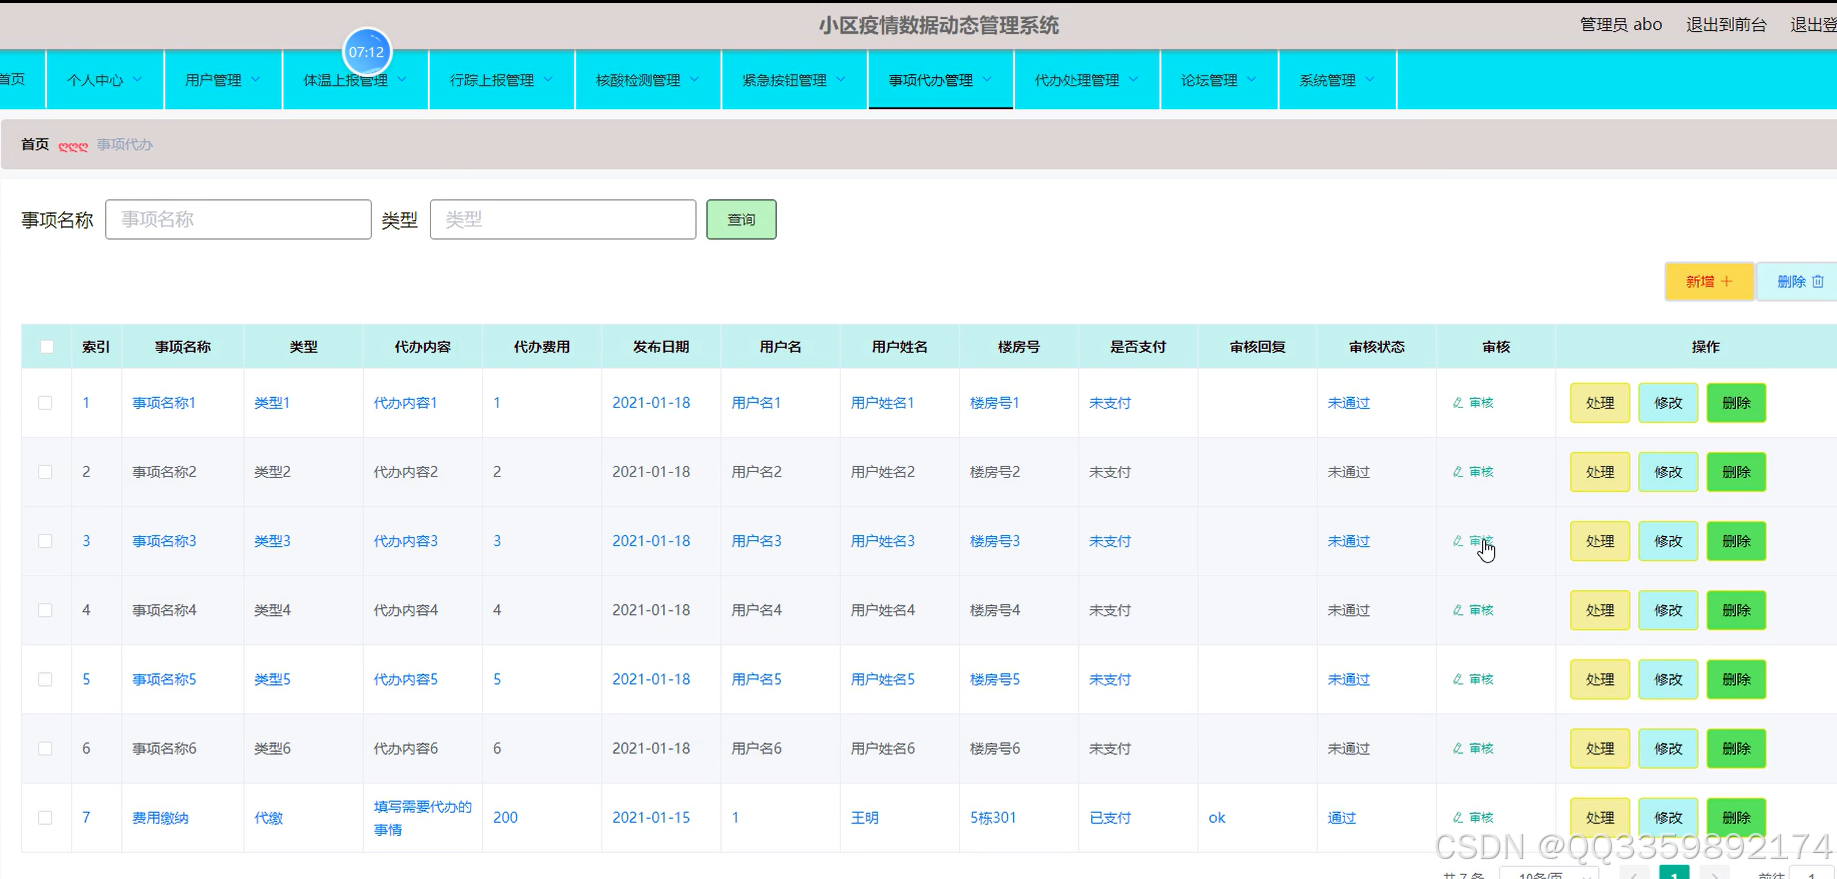Click 审核回复 value ok
The image size is (1837, 879).
1217,818
